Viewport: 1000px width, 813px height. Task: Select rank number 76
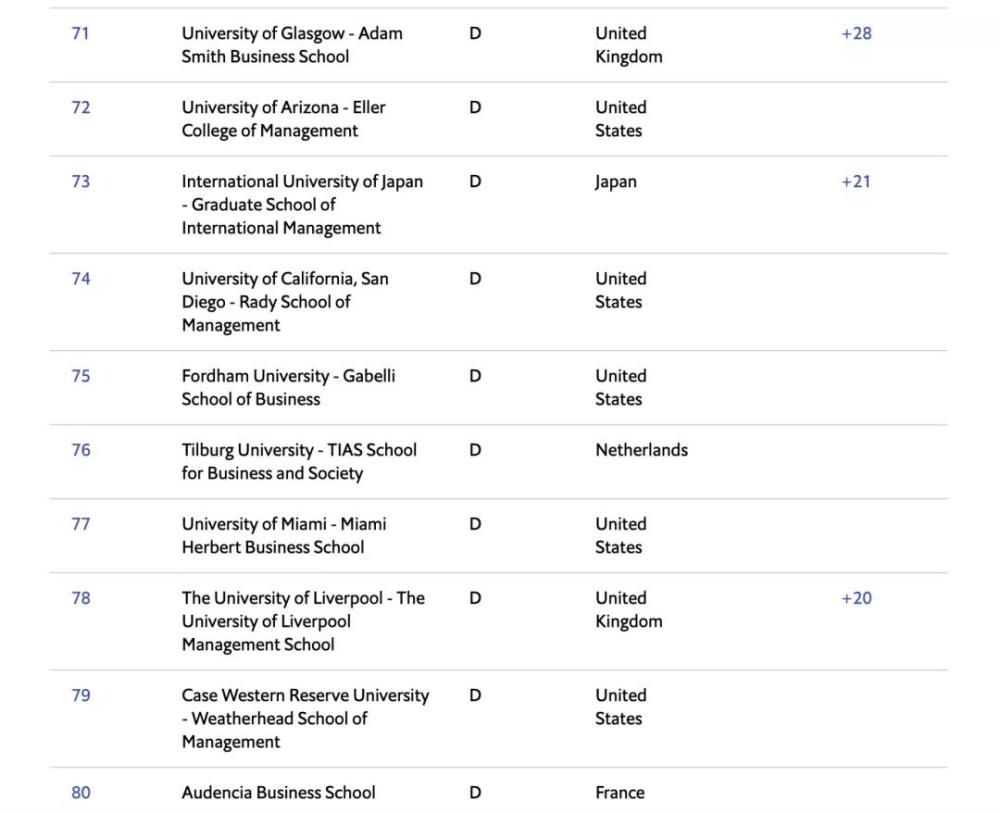[x=80, y=450]
